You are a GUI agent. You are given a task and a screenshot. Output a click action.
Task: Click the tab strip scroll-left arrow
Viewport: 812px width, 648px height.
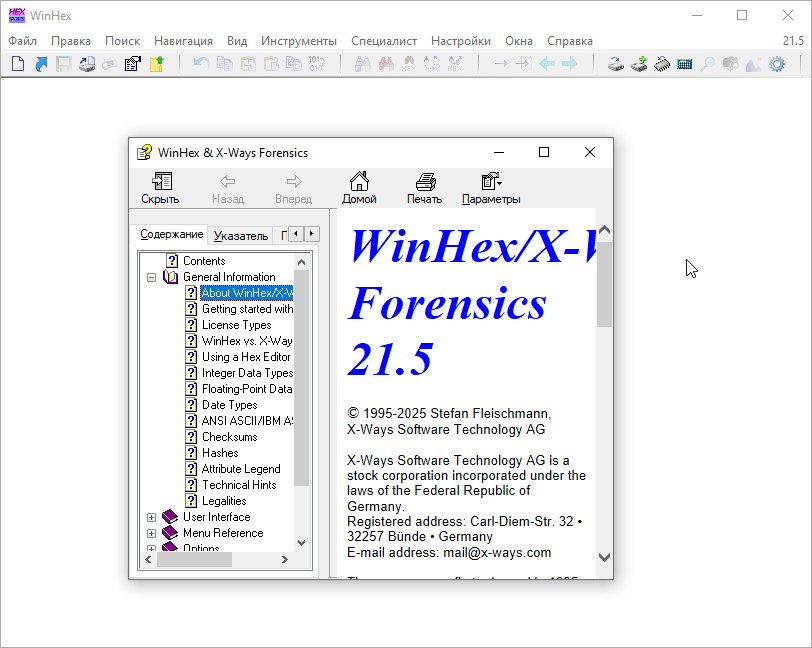(x=296, y=234)
